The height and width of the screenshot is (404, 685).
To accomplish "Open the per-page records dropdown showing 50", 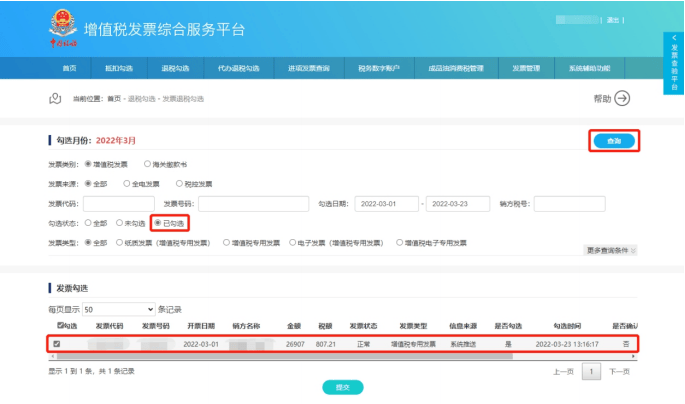I will point(121,309).
